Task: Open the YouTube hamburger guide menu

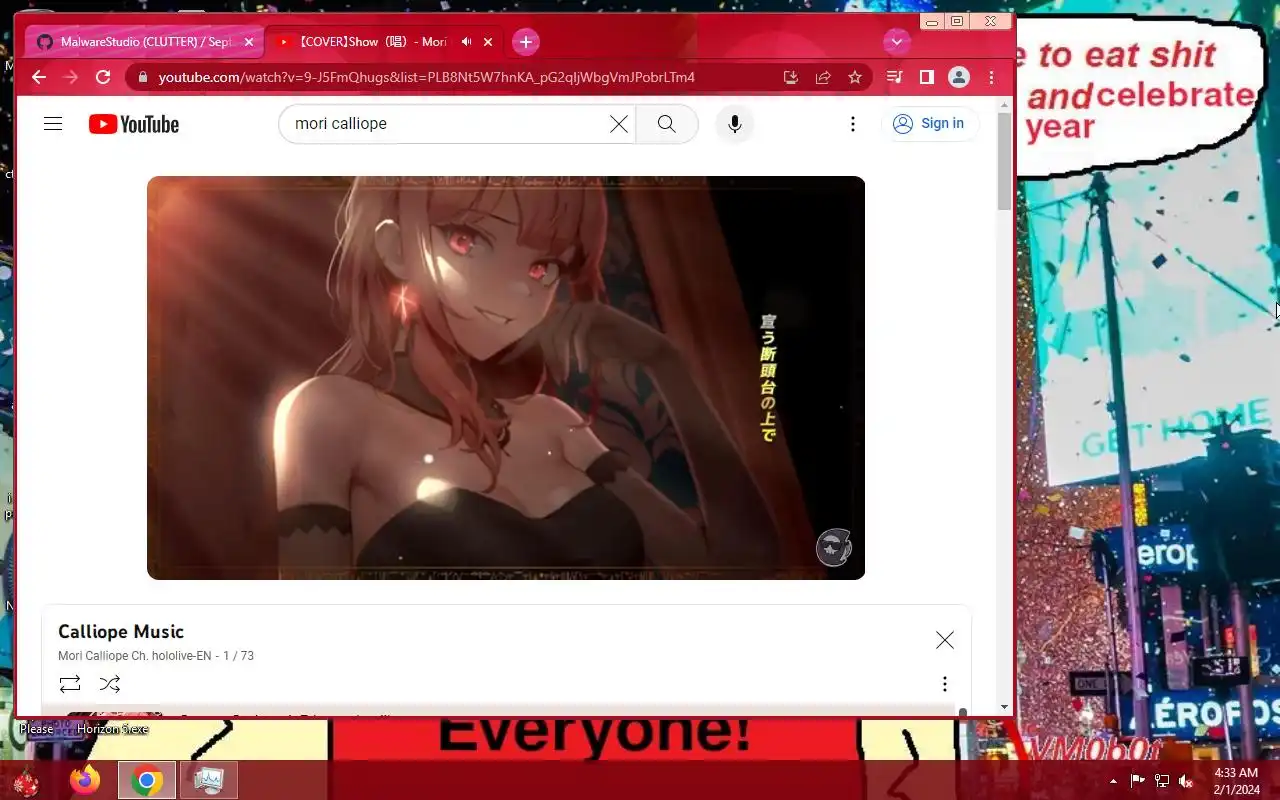Action: (53, 124)
